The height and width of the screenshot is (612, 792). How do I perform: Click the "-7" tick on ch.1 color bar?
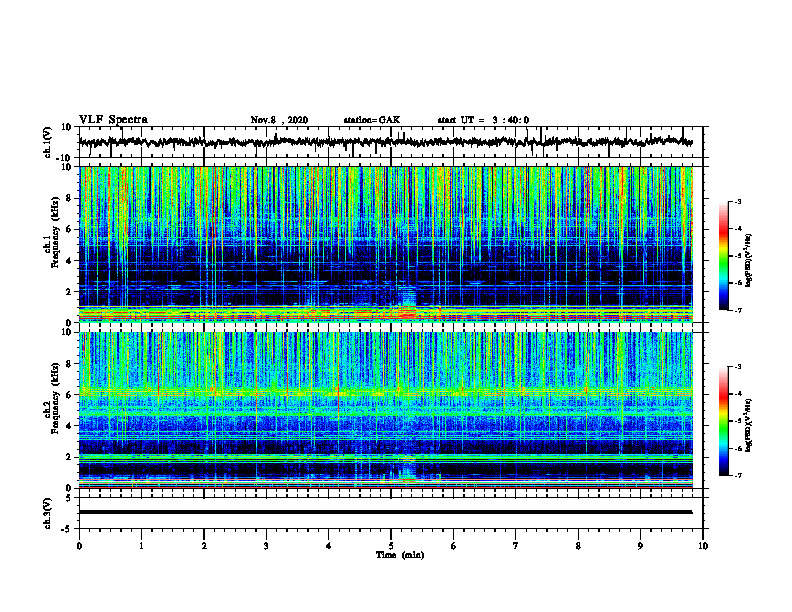pyautogui.click(x=738, y=310)
